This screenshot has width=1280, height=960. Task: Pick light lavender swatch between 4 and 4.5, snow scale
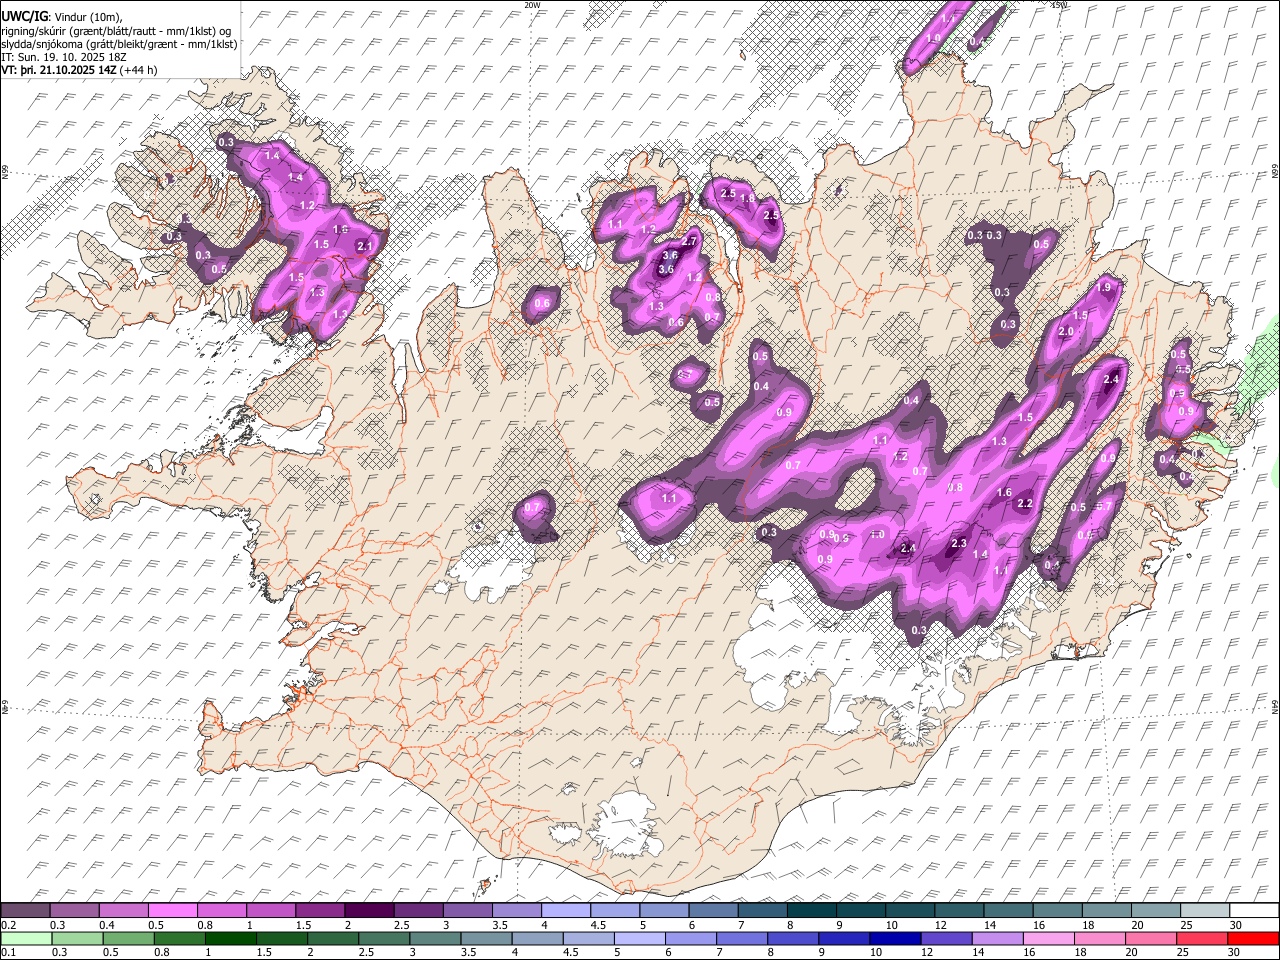click(564, 910)
